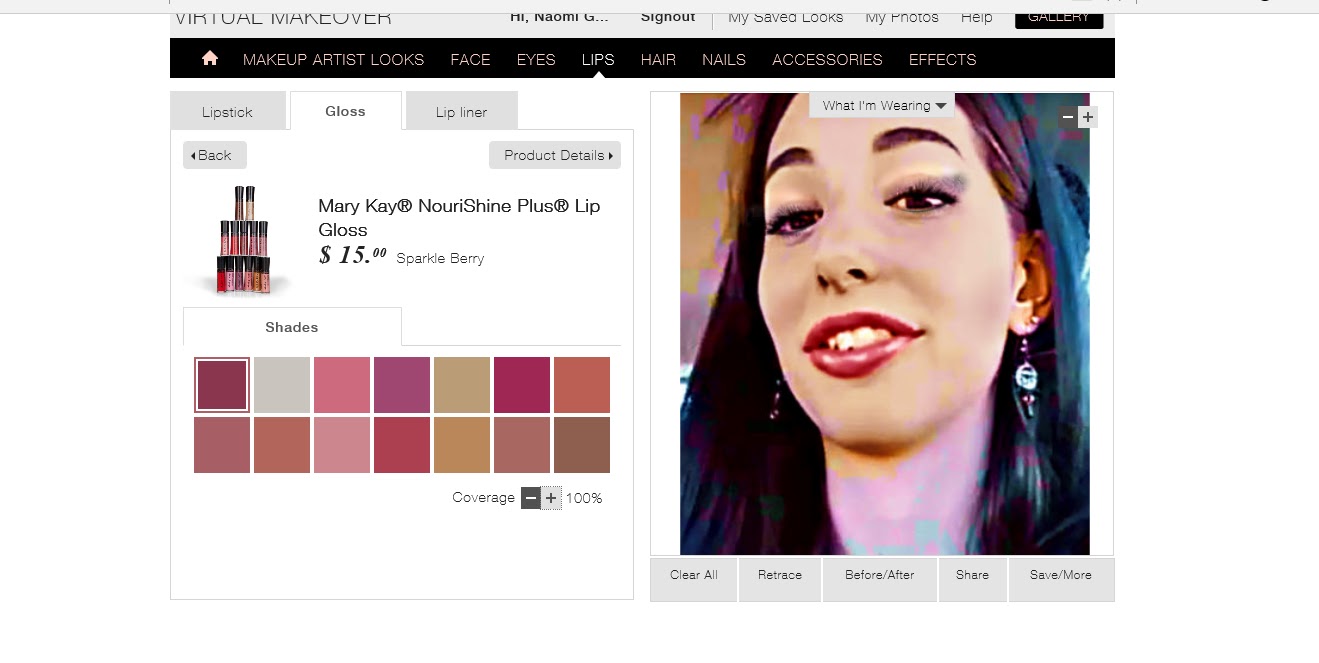Image resolution: width=1319 pixels, height=663 pixels.
Task: Click the lip gloss product image
Action: [243, 241]
